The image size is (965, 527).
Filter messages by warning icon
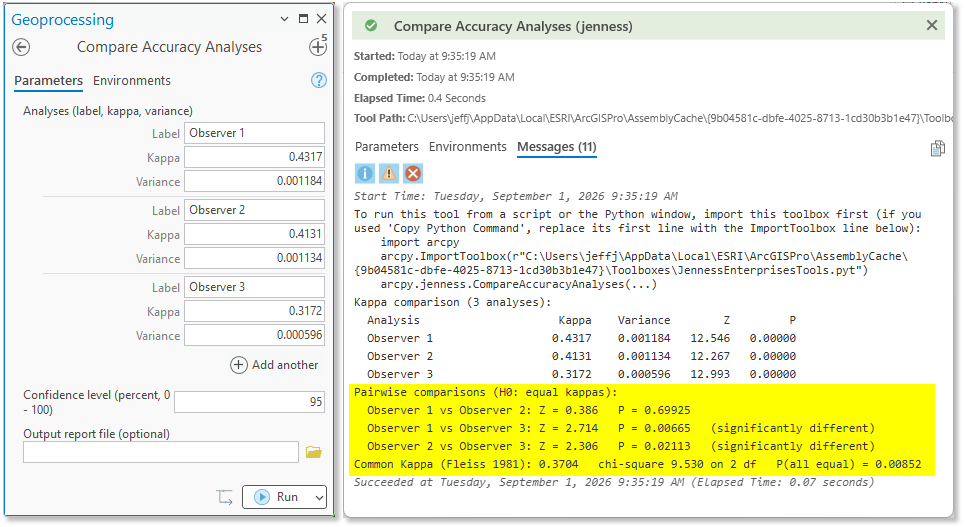(x=389, y=174)
